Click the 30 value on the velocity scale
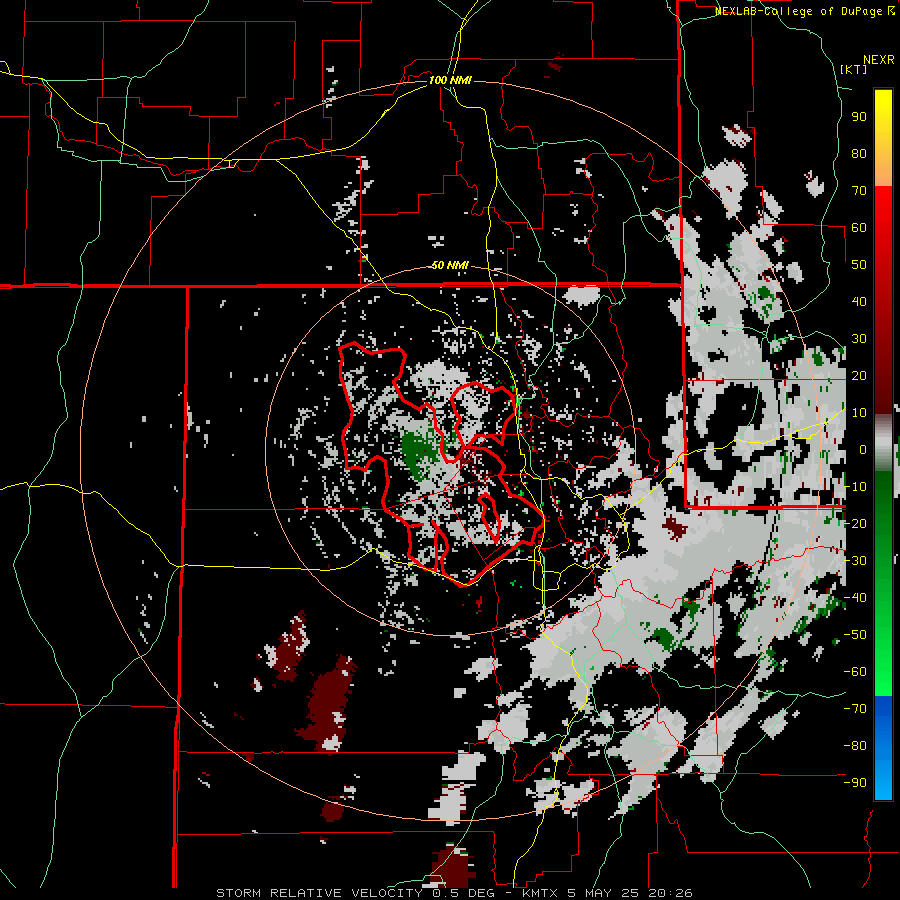The image size is (900, 900). point(859,339)
